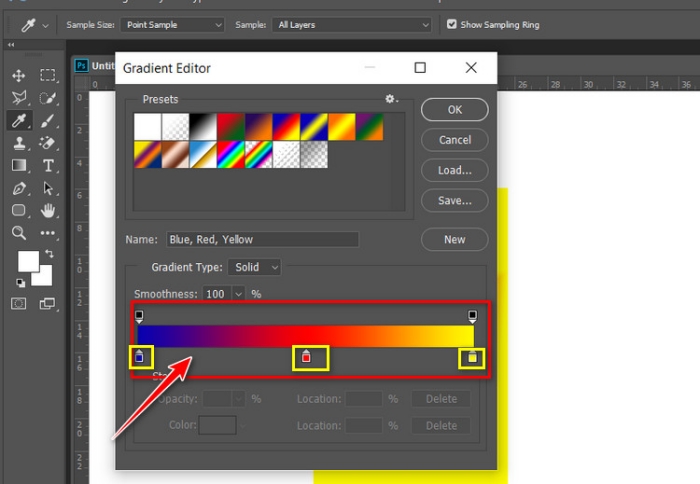The height and width of the screenshot is (484, 700).
Task: Click Cancel in Gradient Editor
Action: pyautogui.click(x=454, y=140)
